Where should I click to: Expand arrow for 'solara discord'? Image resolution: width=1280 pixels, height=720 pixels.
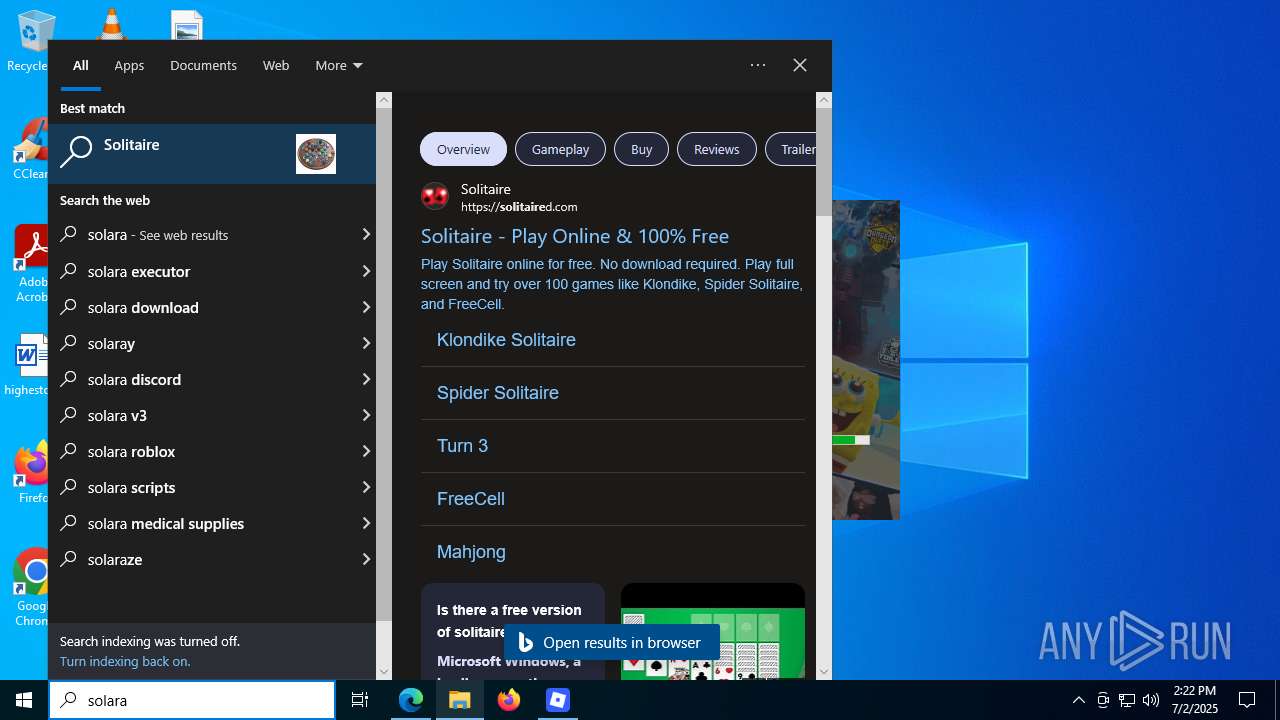coord(366,379)
